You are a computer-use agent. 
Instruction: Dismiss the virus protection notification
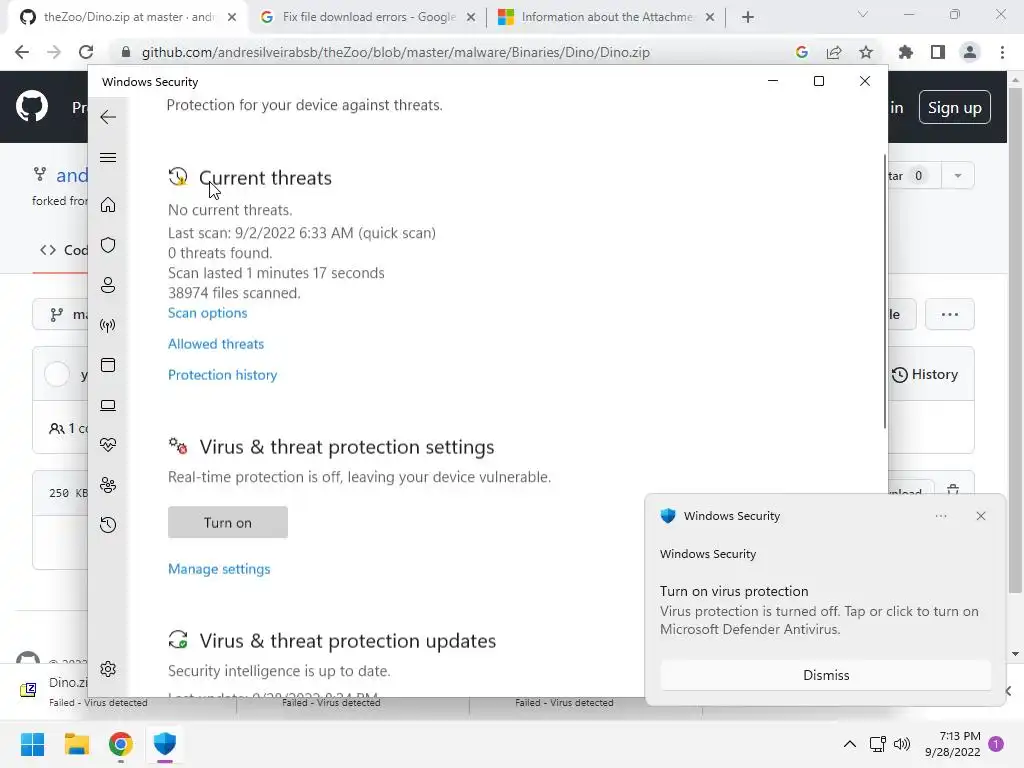coord(825,675)
